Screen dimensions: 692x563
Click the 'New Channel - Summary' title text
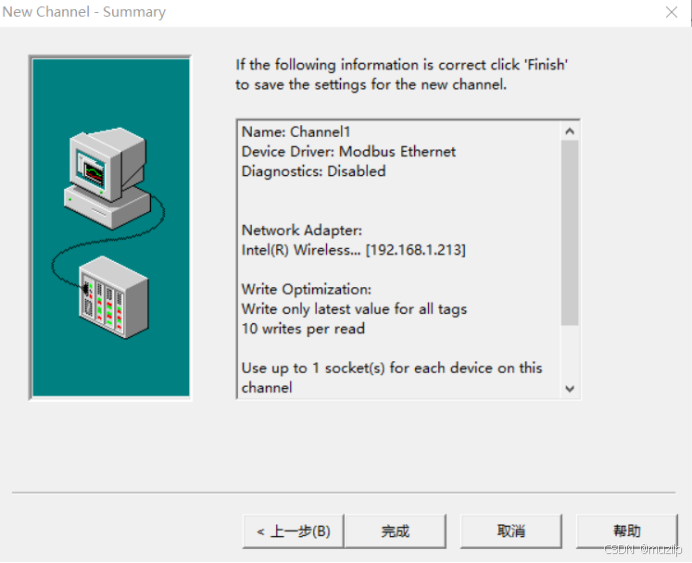(84, 12)
